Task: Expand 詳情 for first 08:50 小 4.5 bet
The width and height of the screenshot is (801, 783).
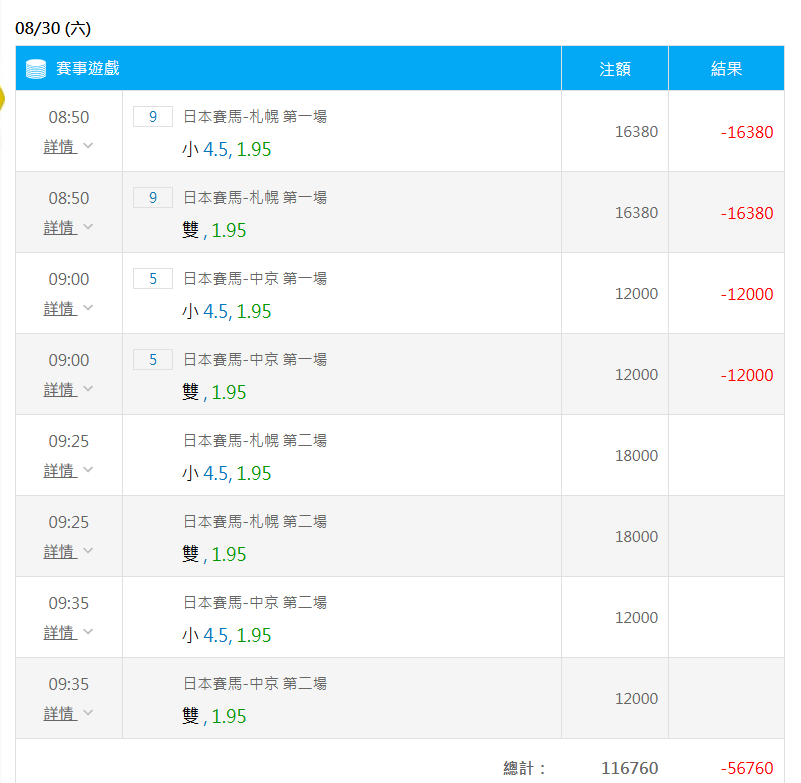Action: click(x=60, y=147)
